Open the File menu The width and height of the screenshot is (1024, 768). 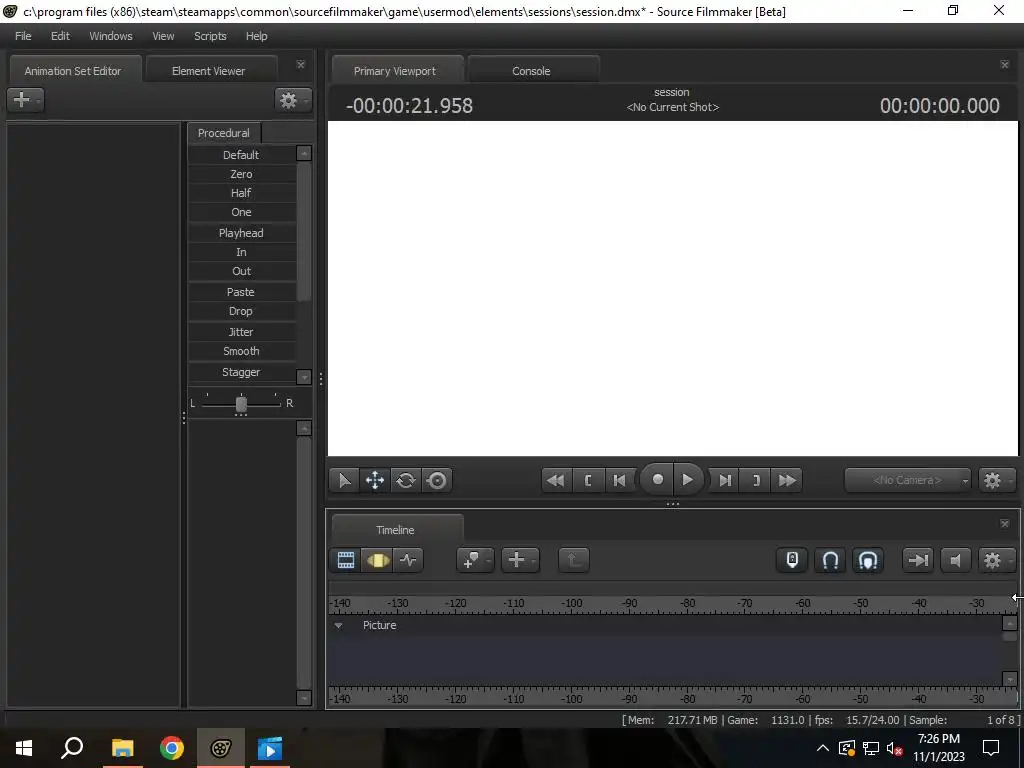point(23,36)
